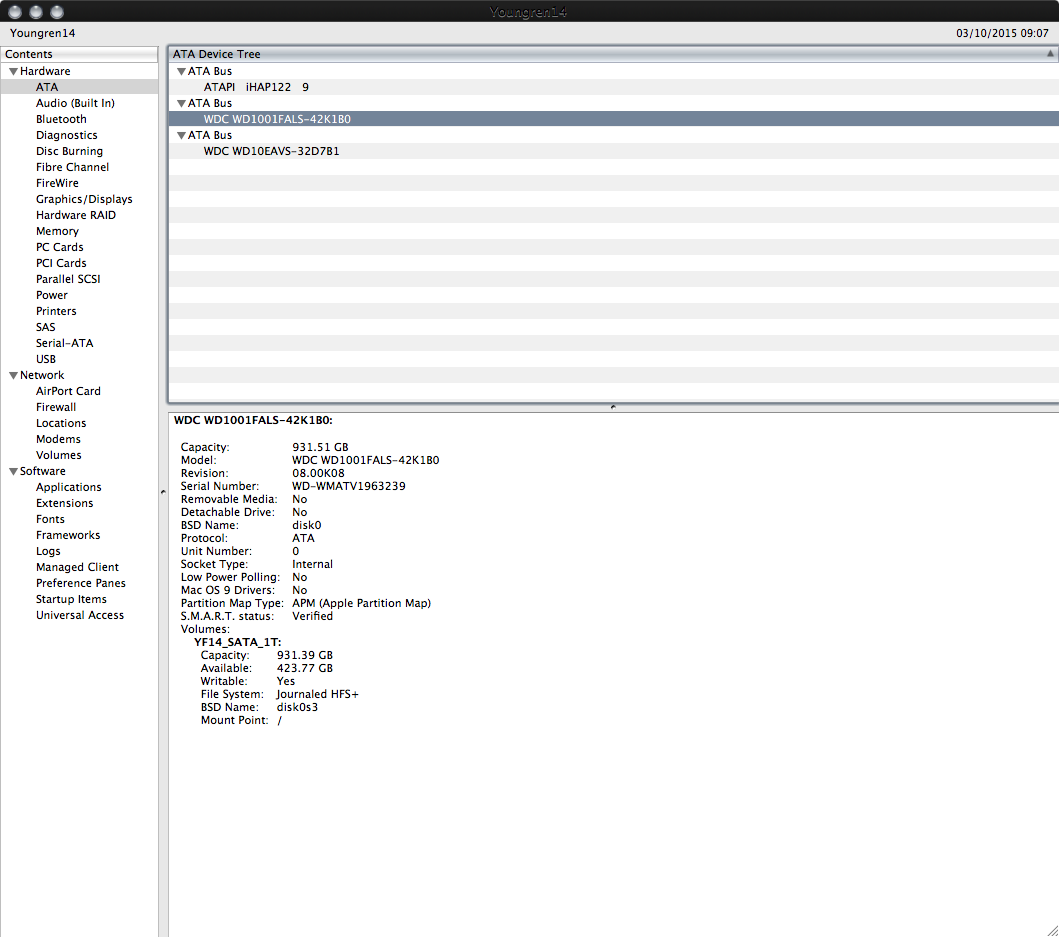
Task: Collapse the ATA Bus above WD1001FALS
Action: 181,103
